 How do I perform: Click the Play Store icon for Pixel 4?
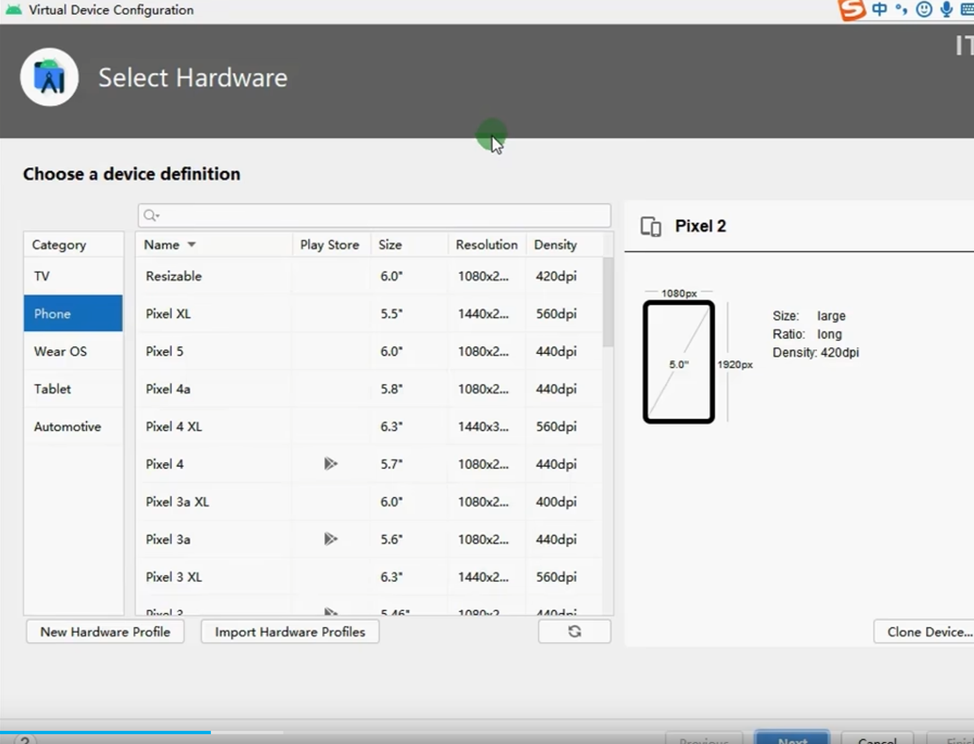pyautogui.click(x=330, y=464)
